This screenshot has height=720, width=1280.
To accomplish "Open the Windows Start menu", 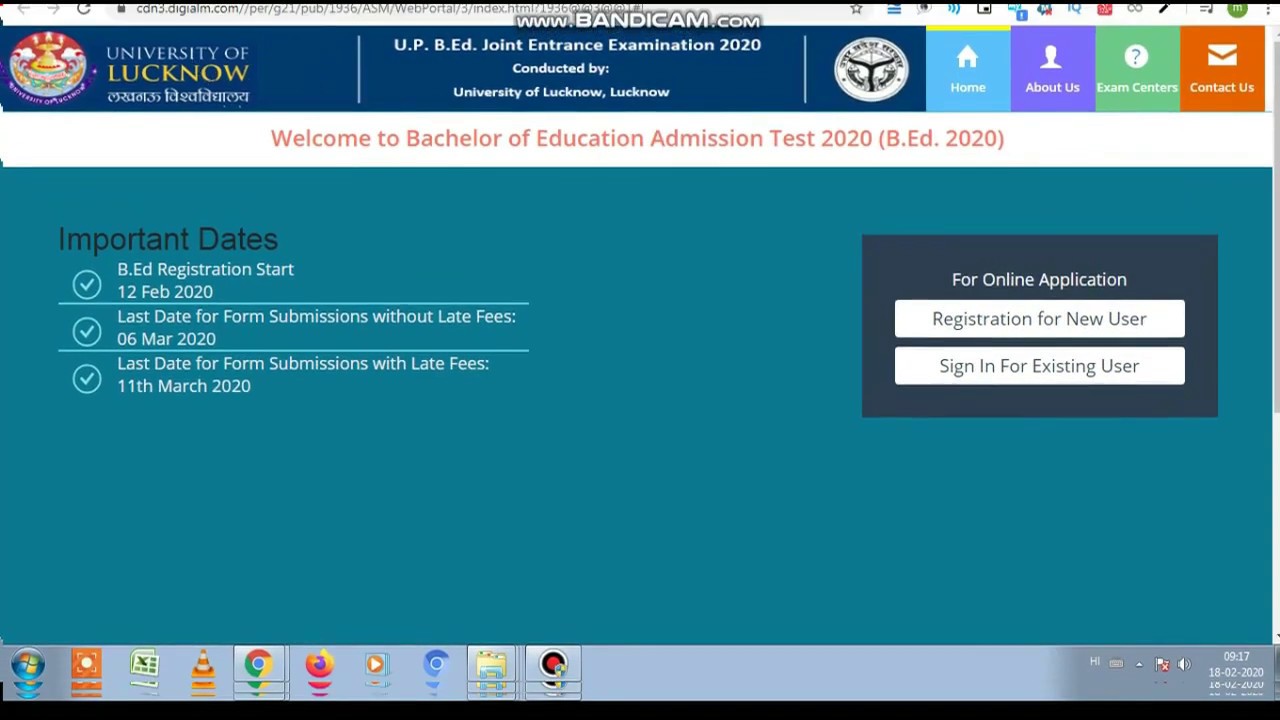I will [x=28, y=665].
